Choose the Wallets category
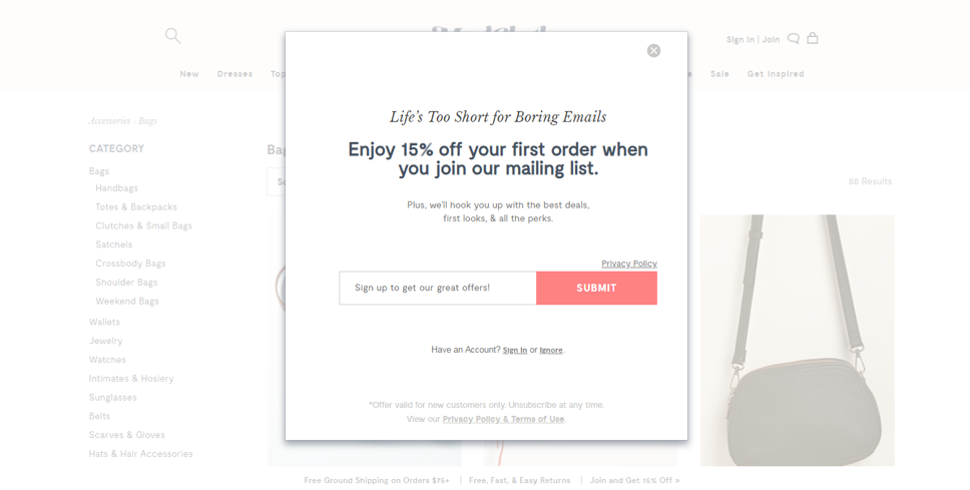Viewport: 970px width, 490px height. pos(104,322)
